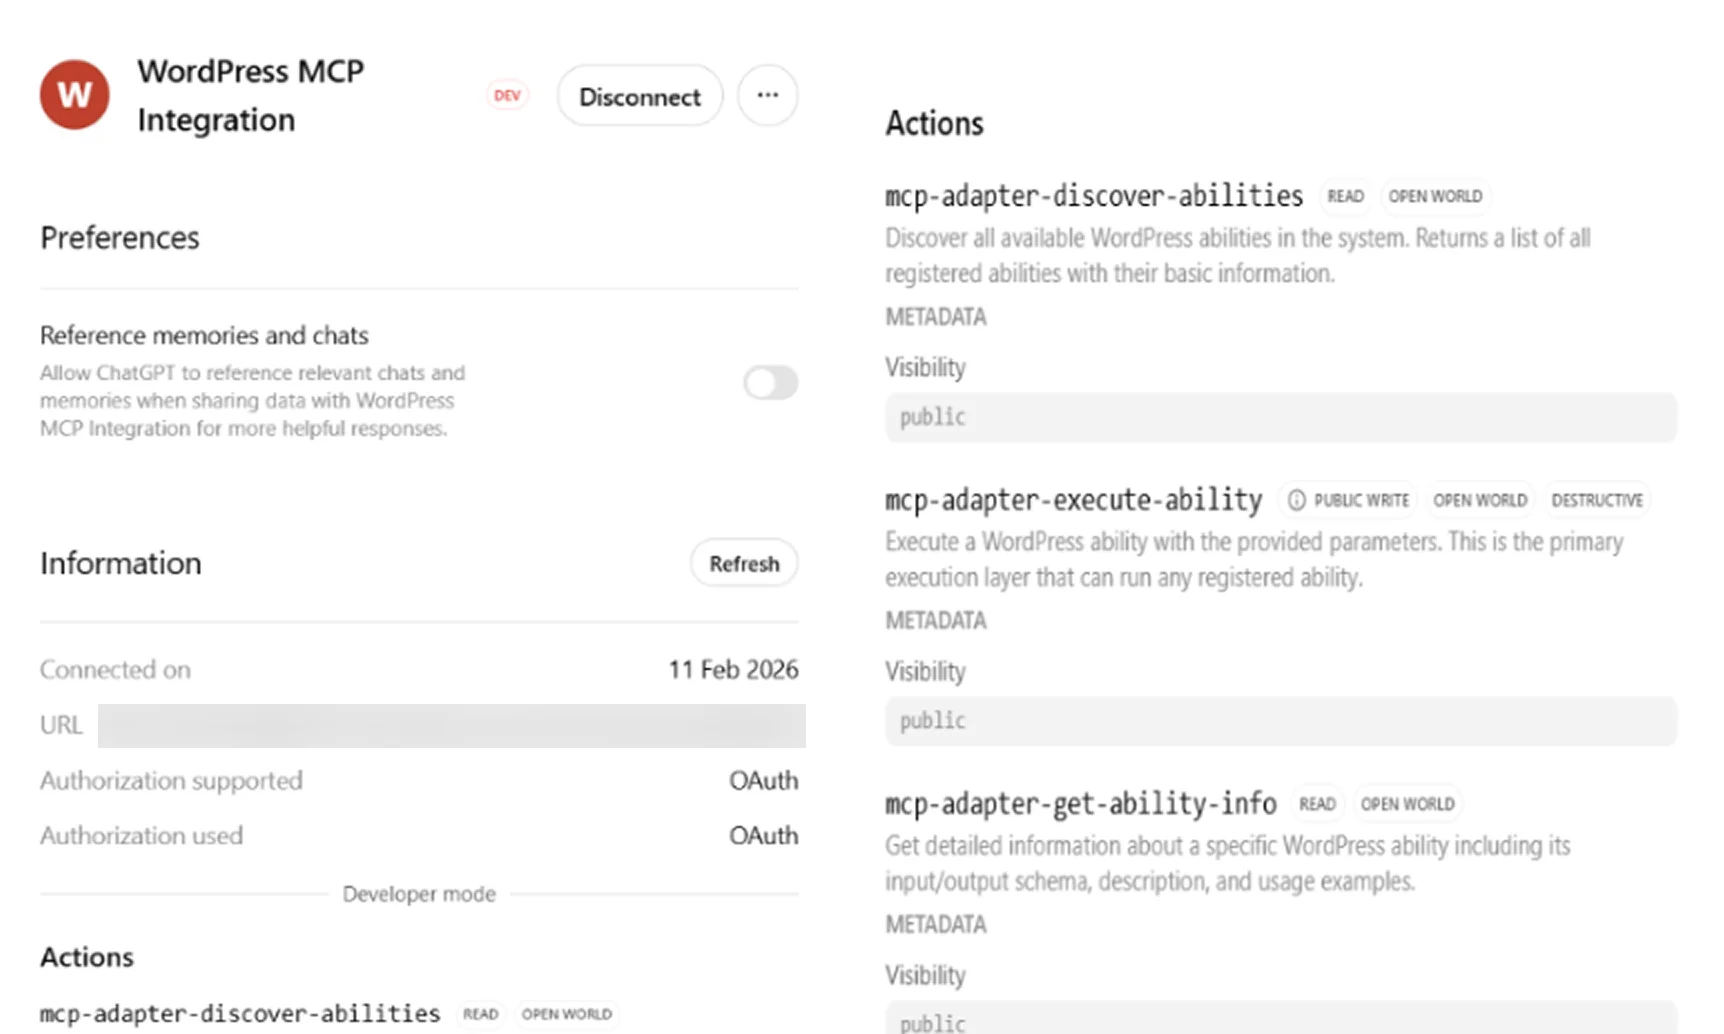This screenshot has height=1034, width=1724.
Task: Click the READ badge in the left Actions list
Action: [481, 1013]
